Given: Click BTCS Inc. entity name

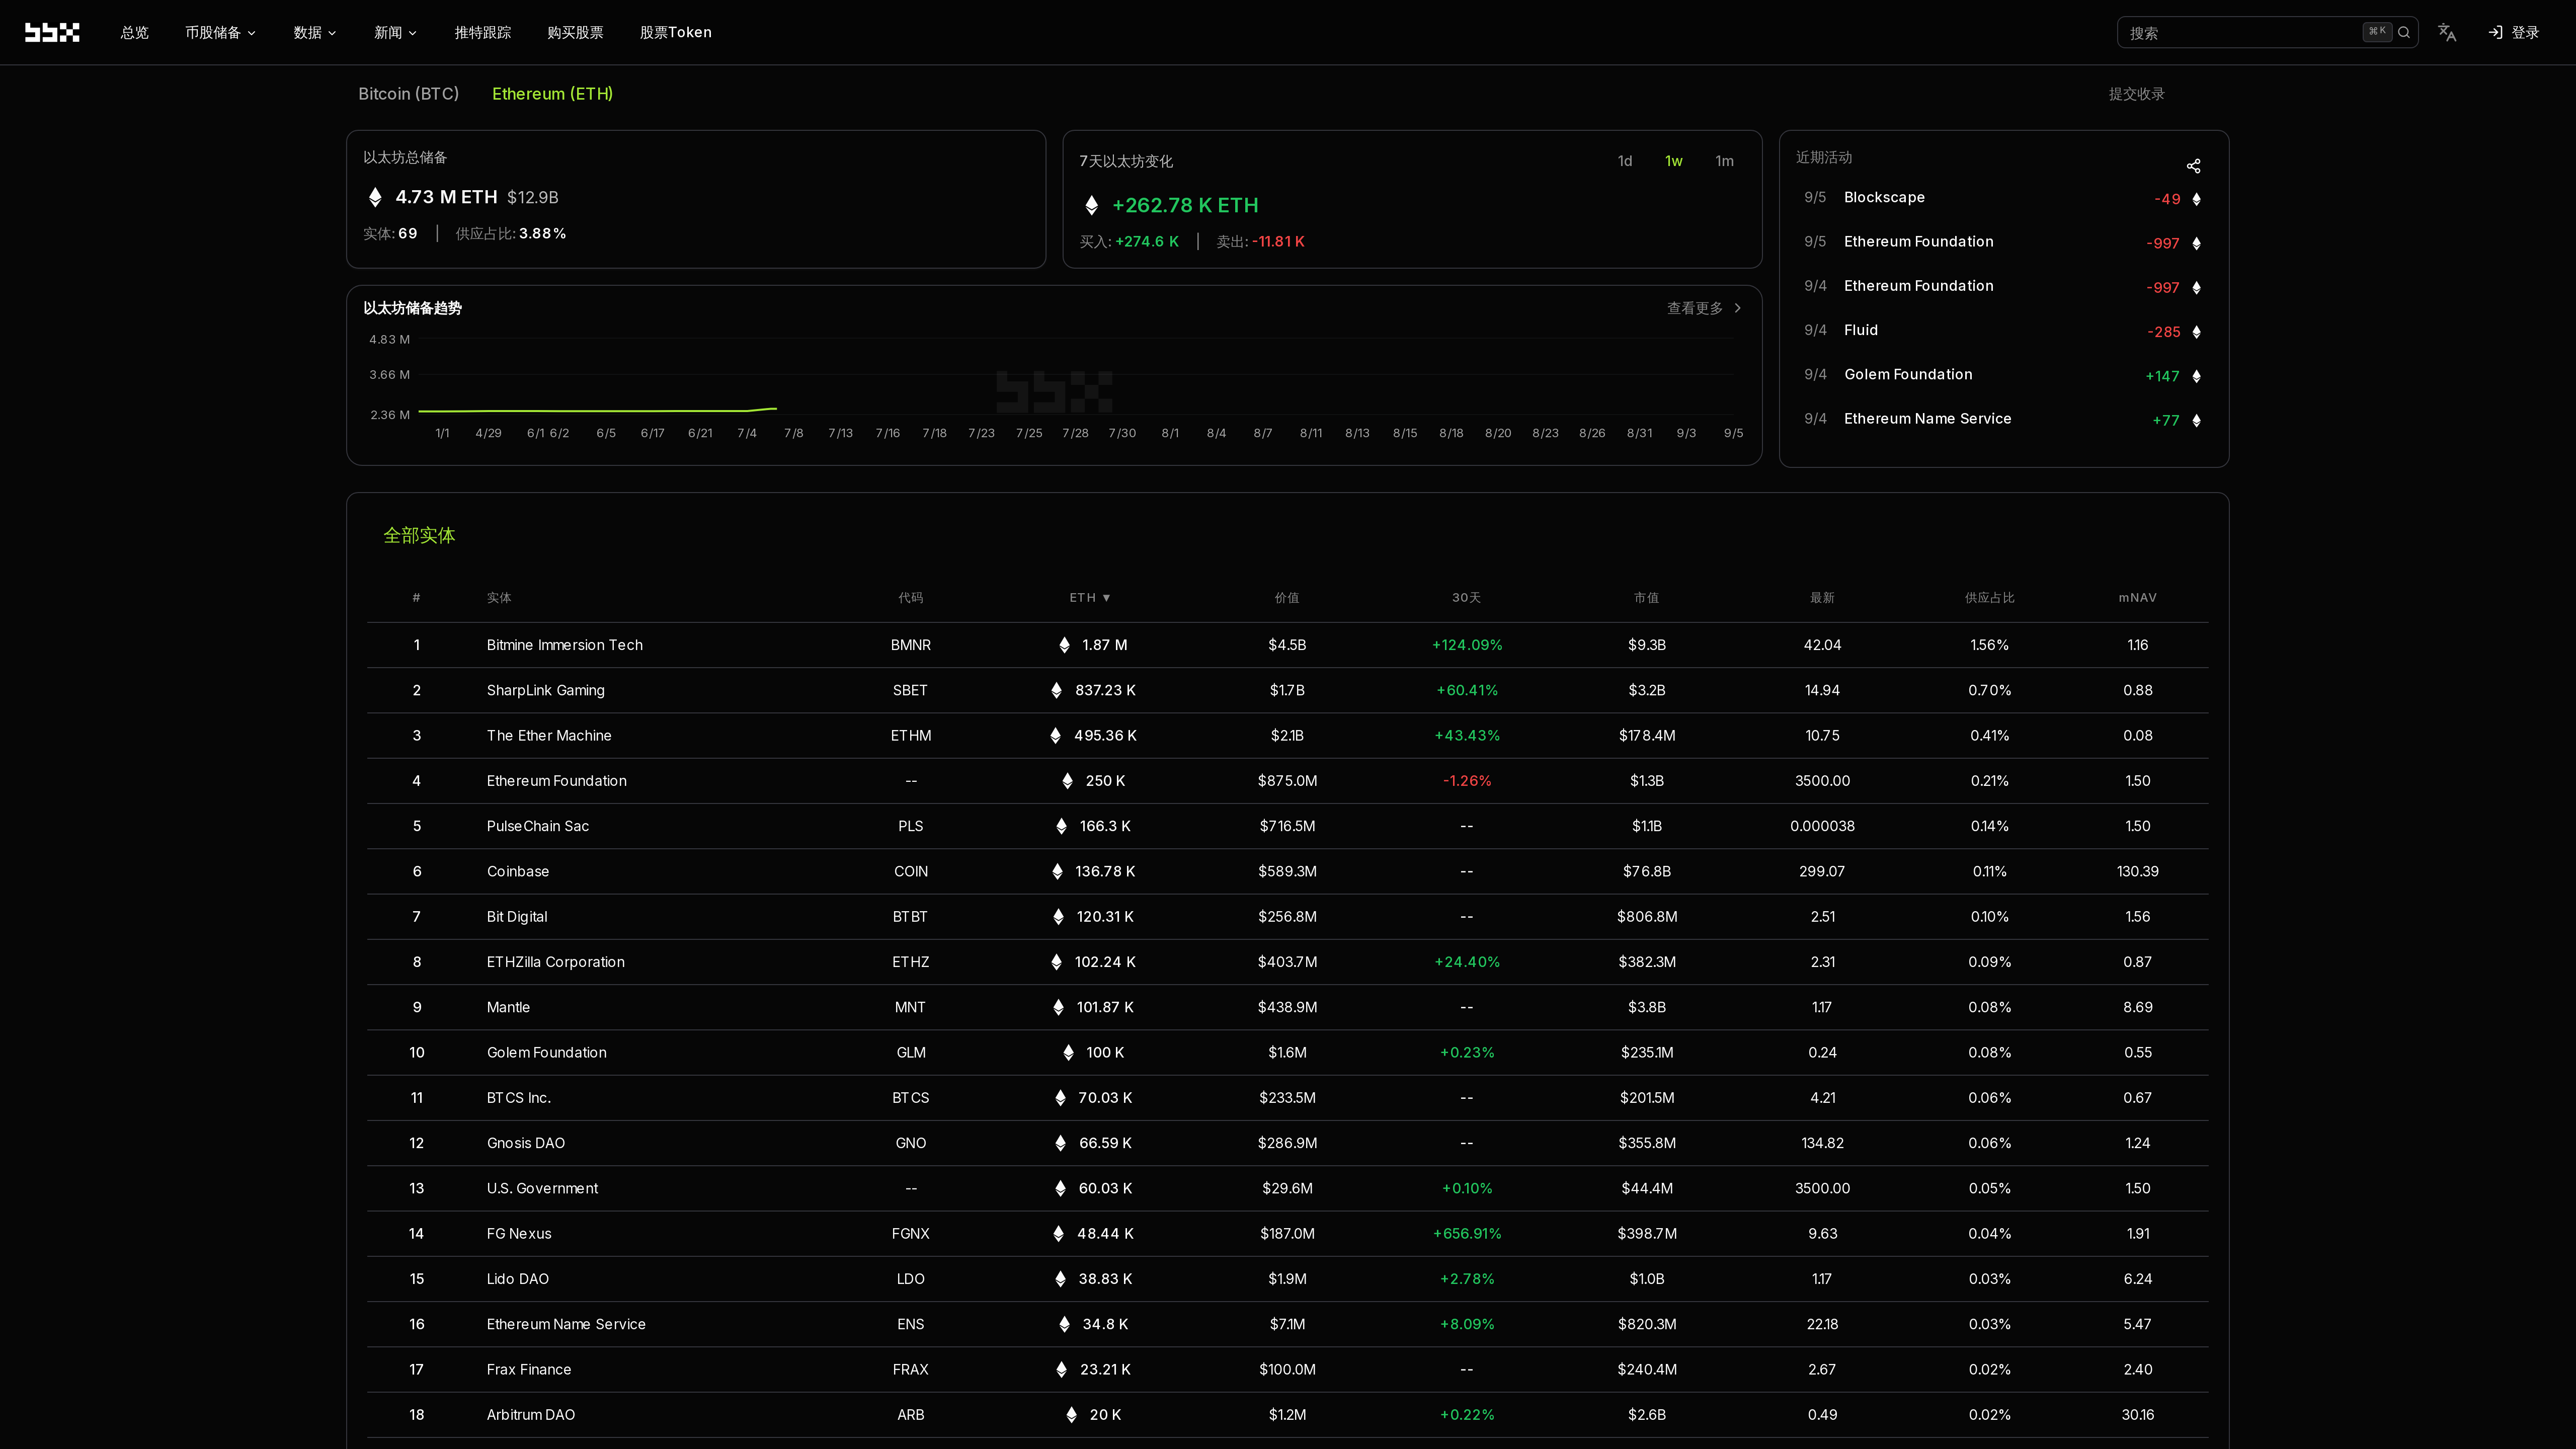Looking at the screenshot, I should click(x=518, y=1098).
